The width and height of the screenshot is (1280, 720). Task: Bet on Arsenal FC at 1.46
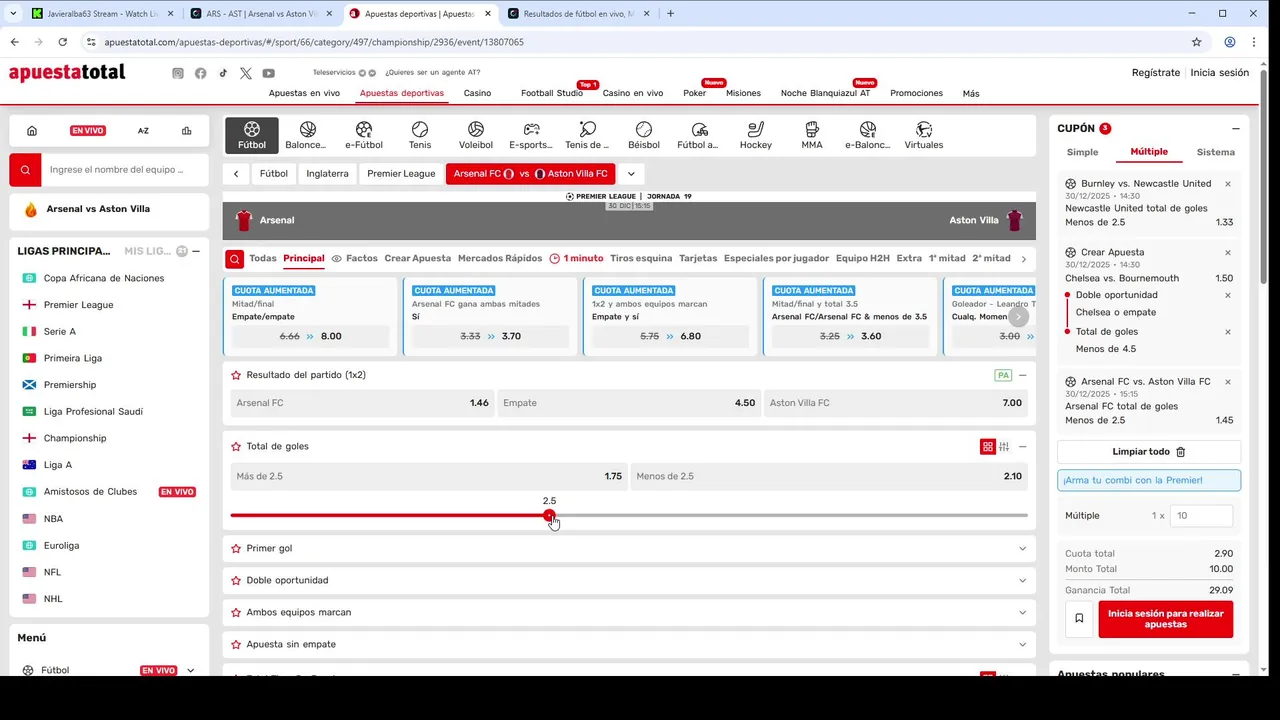(x=361, y=403)
